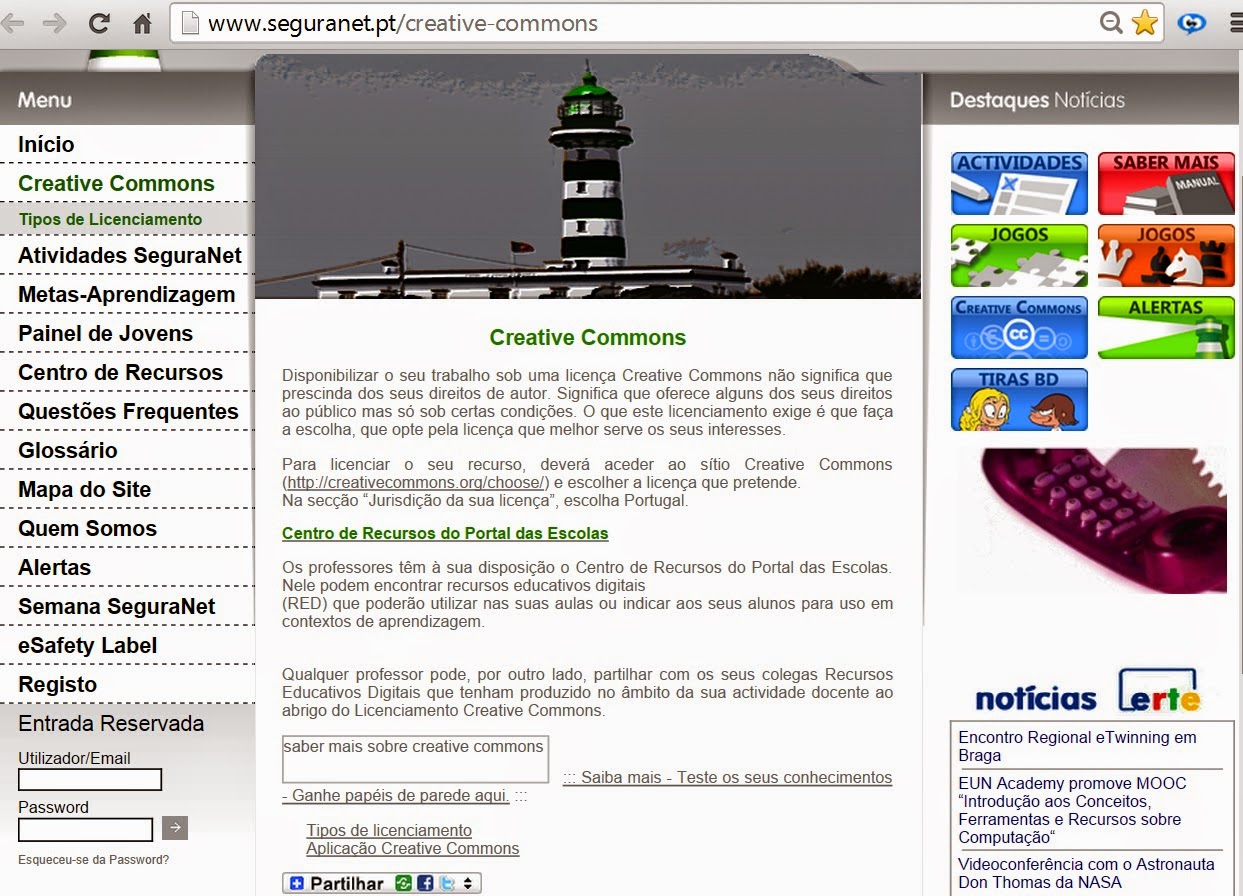Image resolution: width=1243 pixels, height=896 pixels.
Task: Open Início in the menu
Action: click(x=46, y=144)
